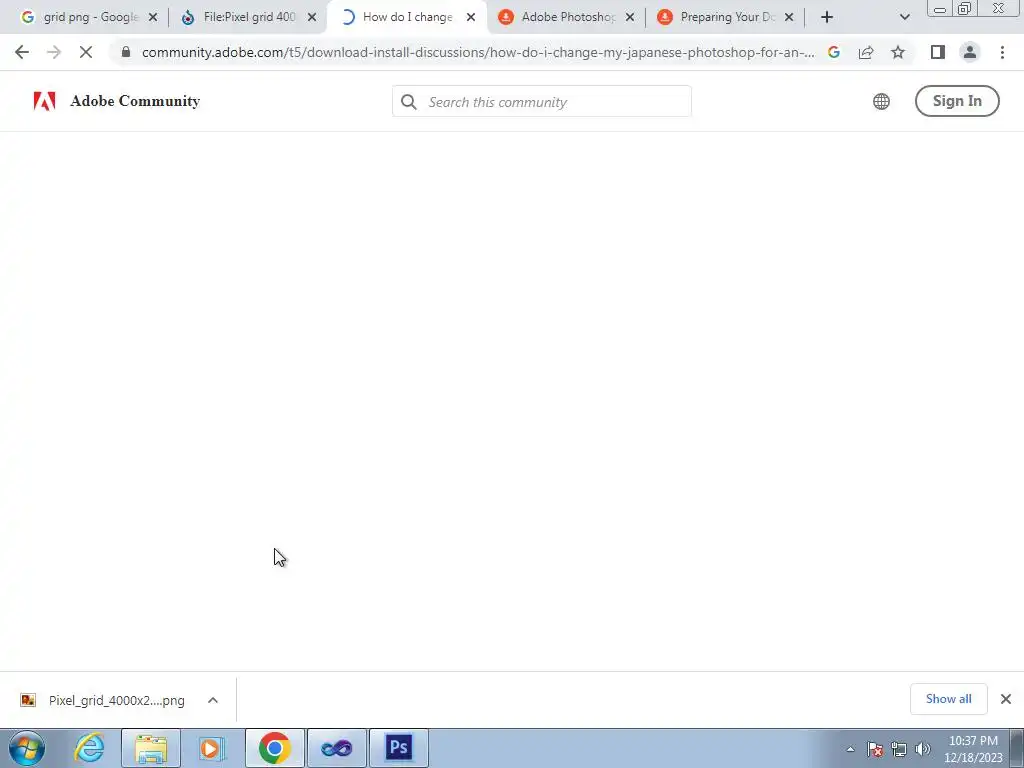1024x768 pixels.
Task: Click the infinity loop taskbar app
Action: click(x=337, y=748)
